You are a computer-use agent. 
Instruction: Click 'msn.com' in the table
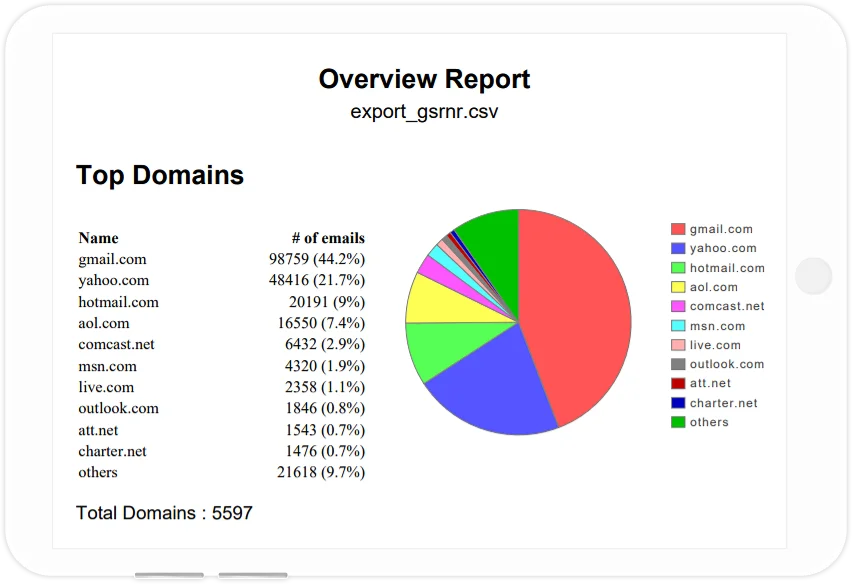pyautogui.click(x=108, y=366)
